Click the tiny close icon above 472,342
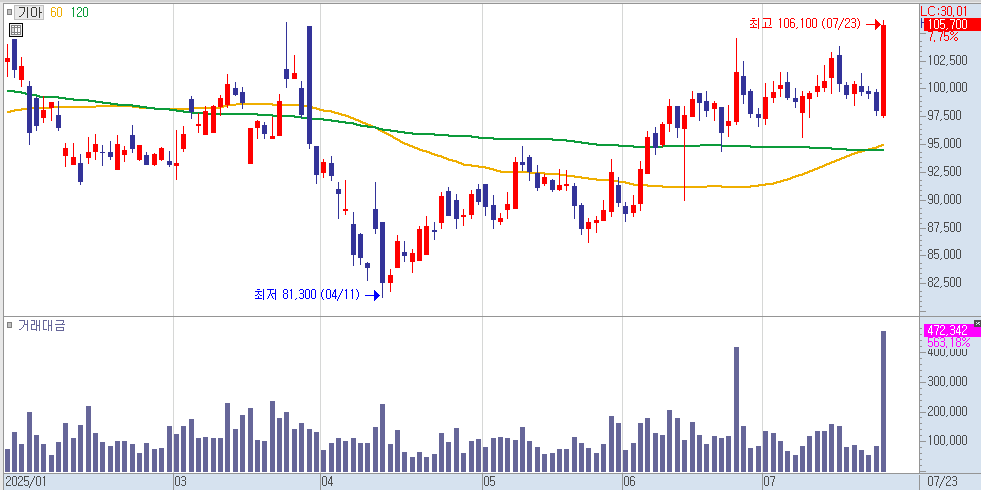Viewport: 981px width, 490px height. [978, 322]
